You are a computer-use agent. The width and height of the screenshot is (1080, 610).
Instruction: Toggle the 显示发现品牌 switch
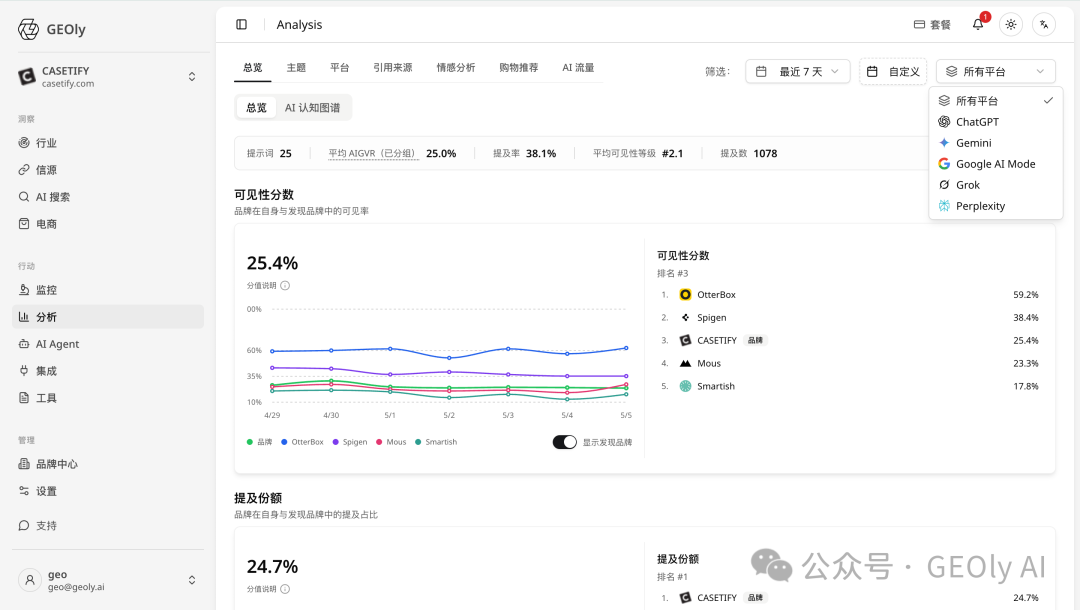[x=565, y=442]
